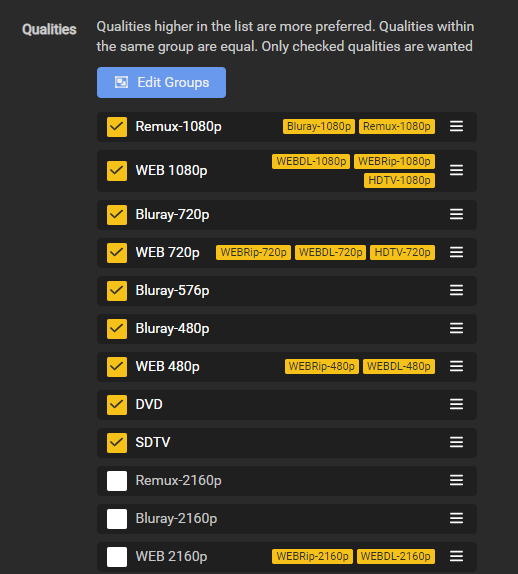The height and width of the screenshot is (574, 518).
Task: Select the reorder handle beside Bluray-720p
Action: pos(456,215)
